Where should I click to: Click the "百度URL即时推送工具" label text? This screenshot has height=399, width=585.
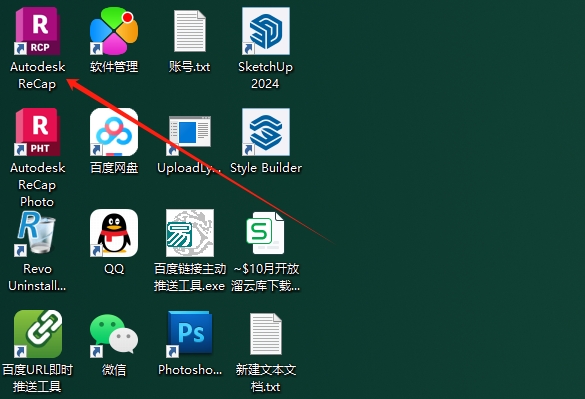coord(37,378)
